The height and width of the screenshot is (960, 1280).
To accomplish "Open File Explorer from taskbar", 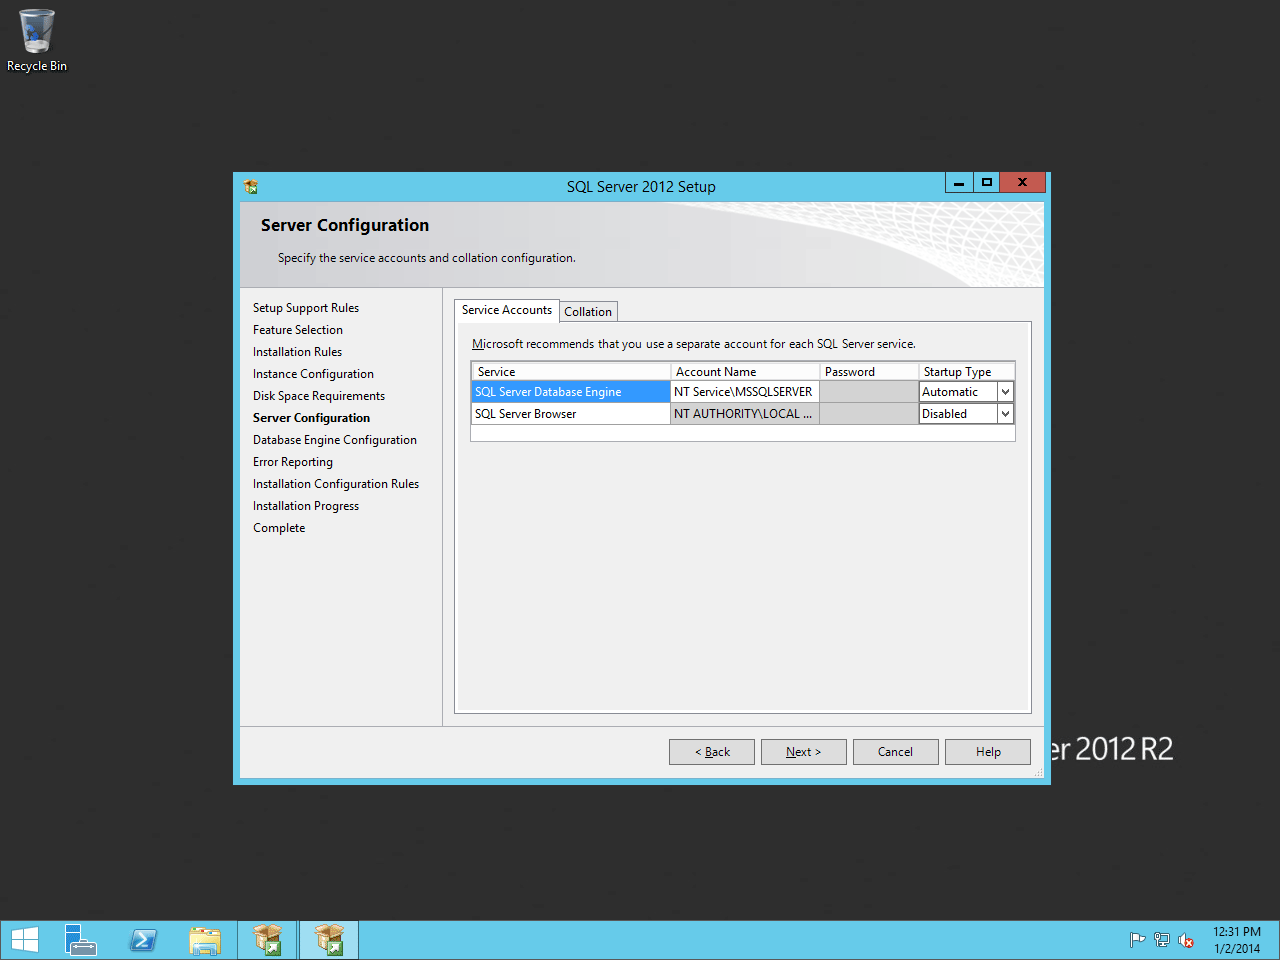I will 205,940.
